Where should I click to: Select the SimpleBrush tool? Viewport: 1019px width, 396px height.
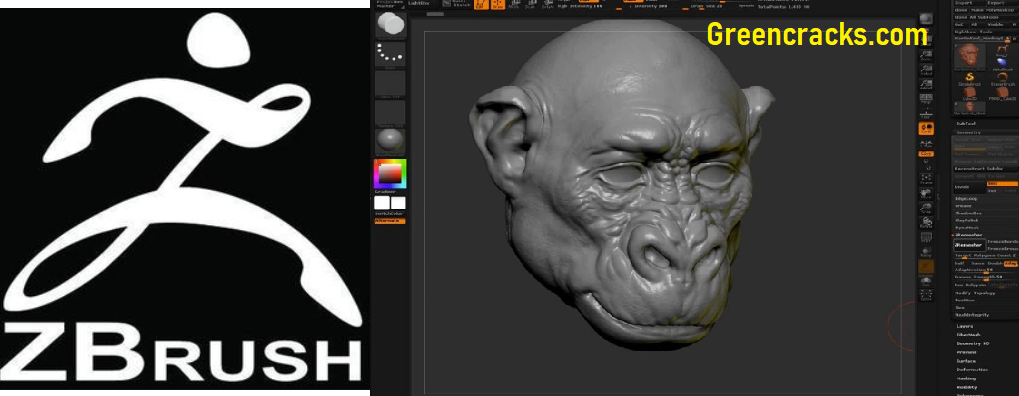[x=969, y=79]
